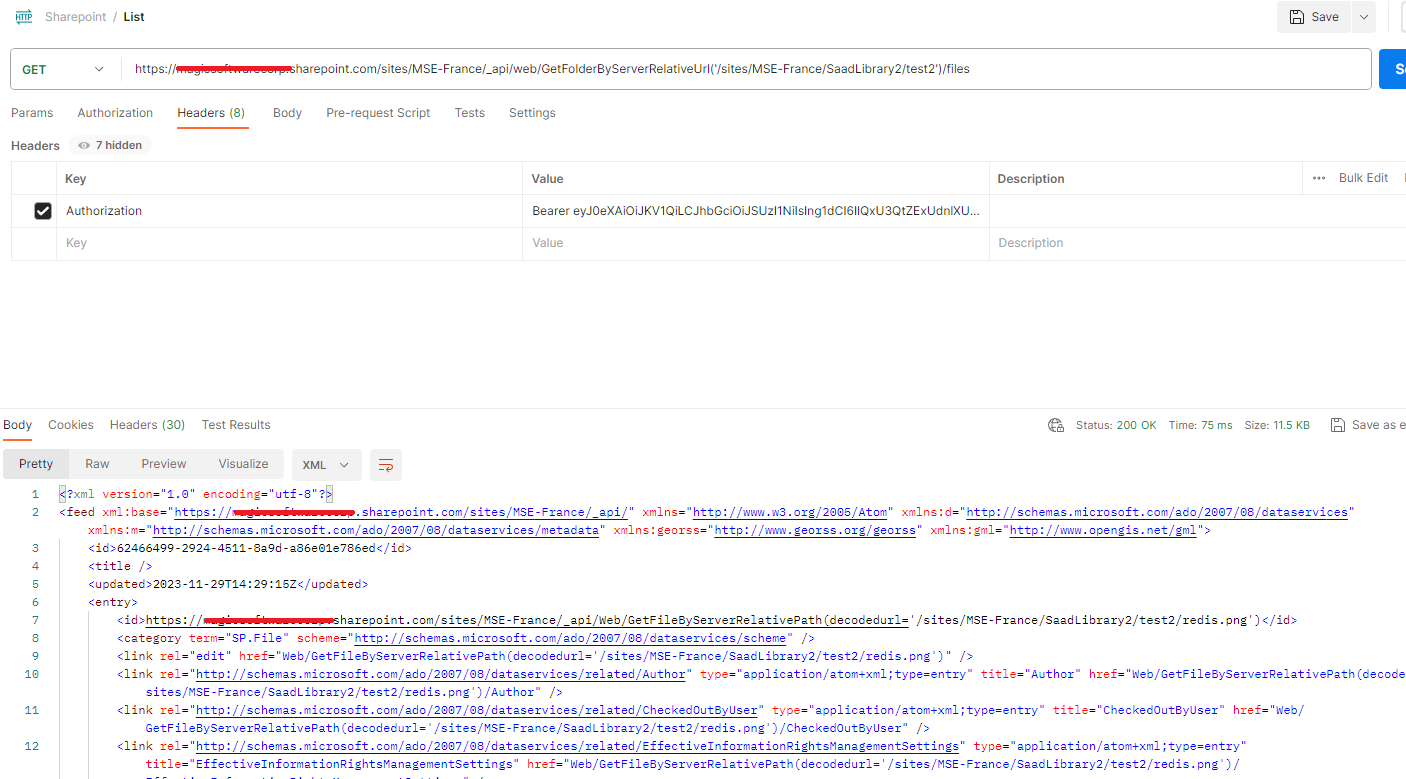Image resolution: width=1406 pixels, height=779 pixels.
Task: Click Bulk Edit
Action: [1363, 178]
